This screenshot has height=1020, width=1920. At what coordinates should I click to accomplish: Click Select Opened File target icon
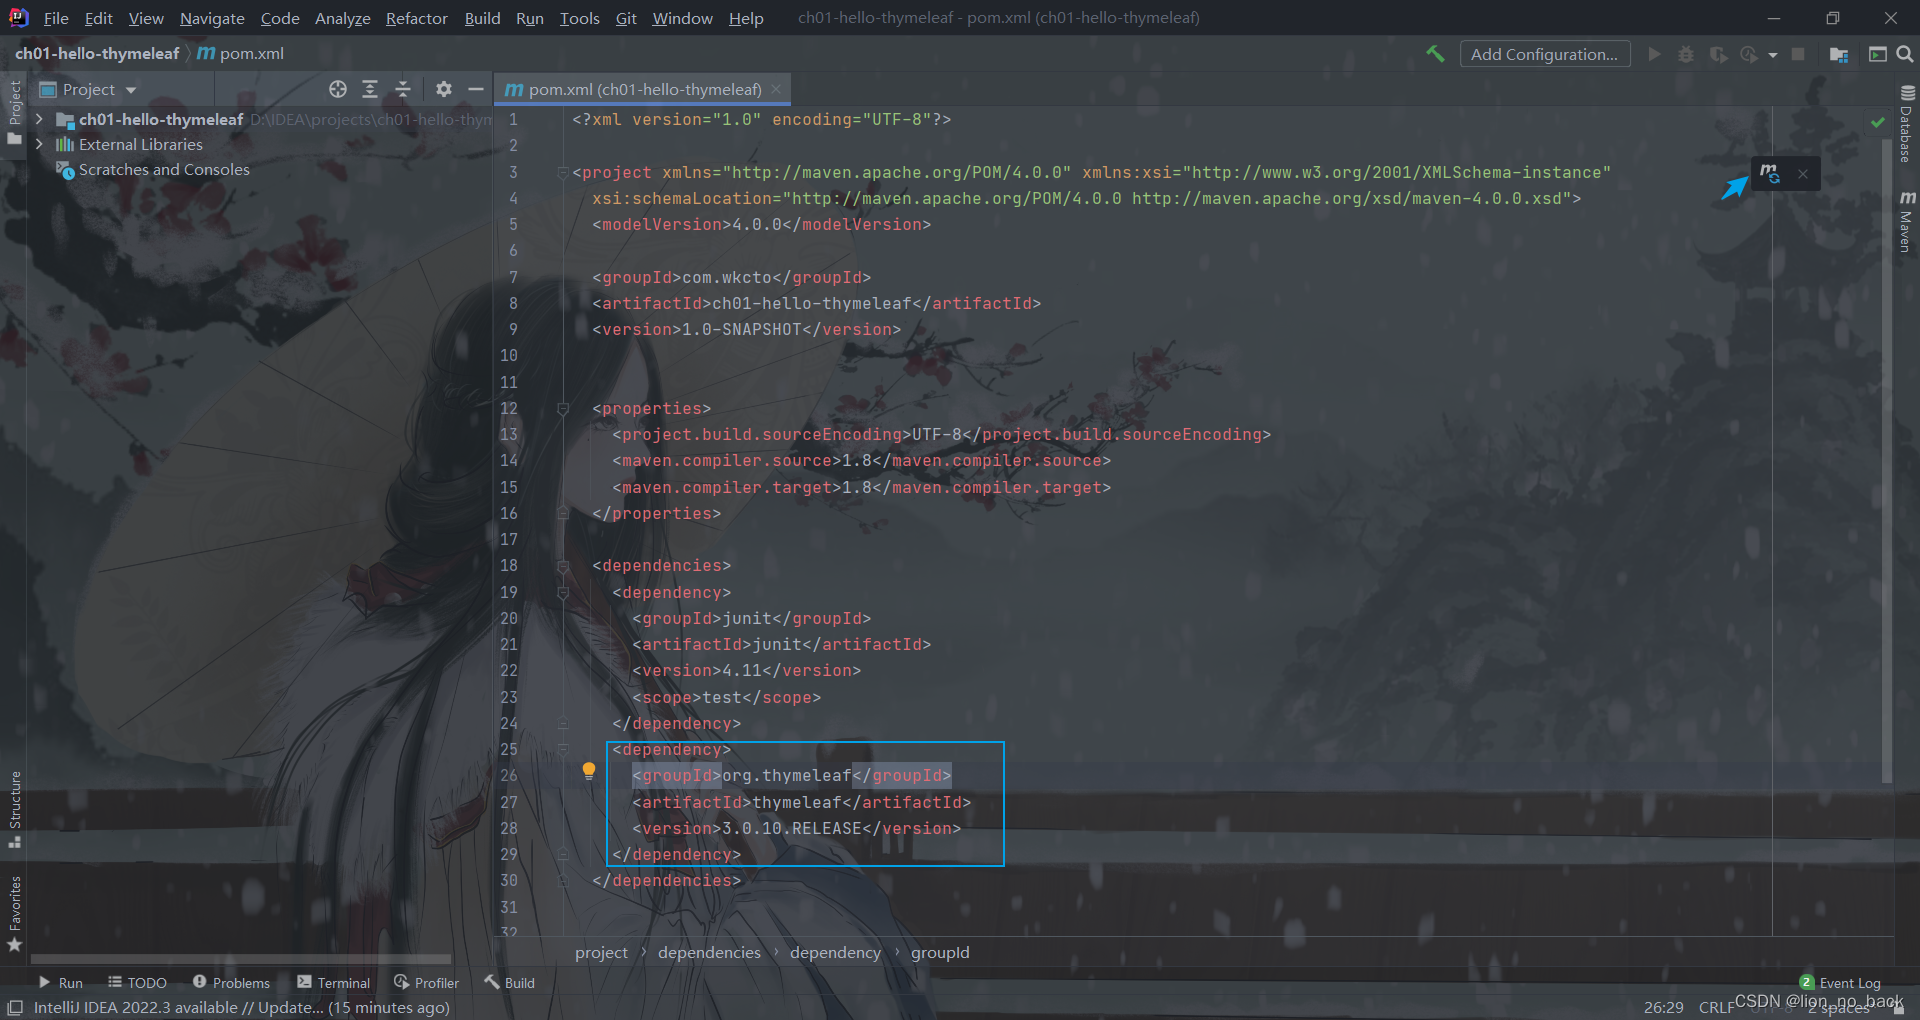click(338, 89)
